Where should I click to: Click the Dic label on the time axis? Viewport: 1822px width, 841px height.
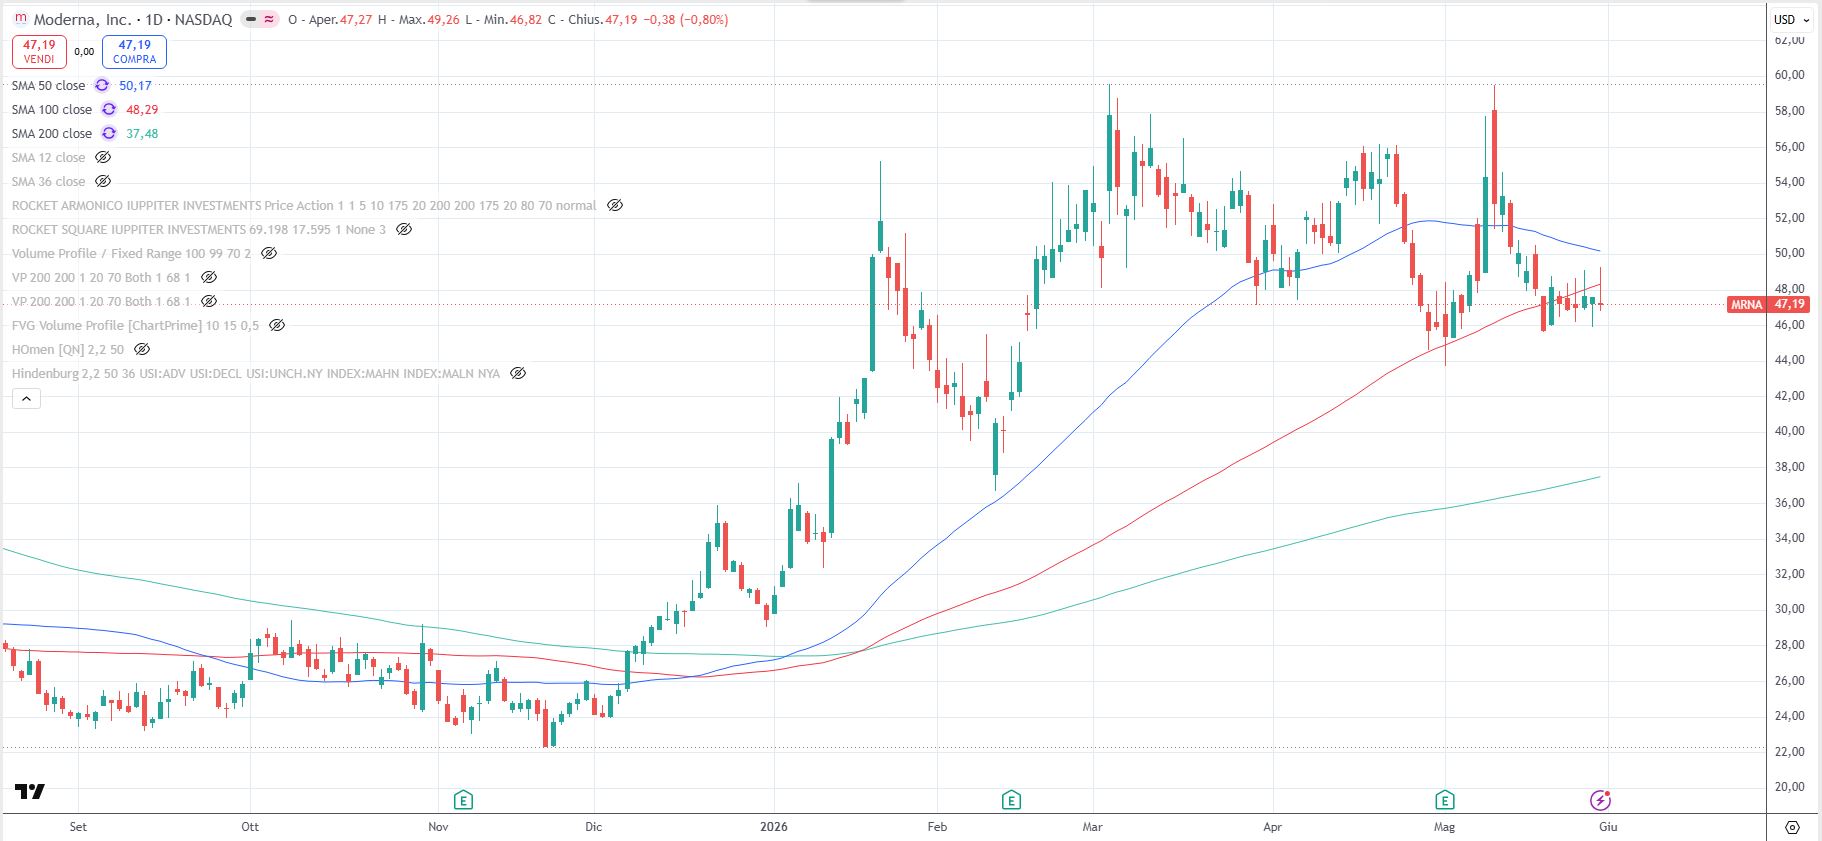pyautogui.click(x=594, y=827)
